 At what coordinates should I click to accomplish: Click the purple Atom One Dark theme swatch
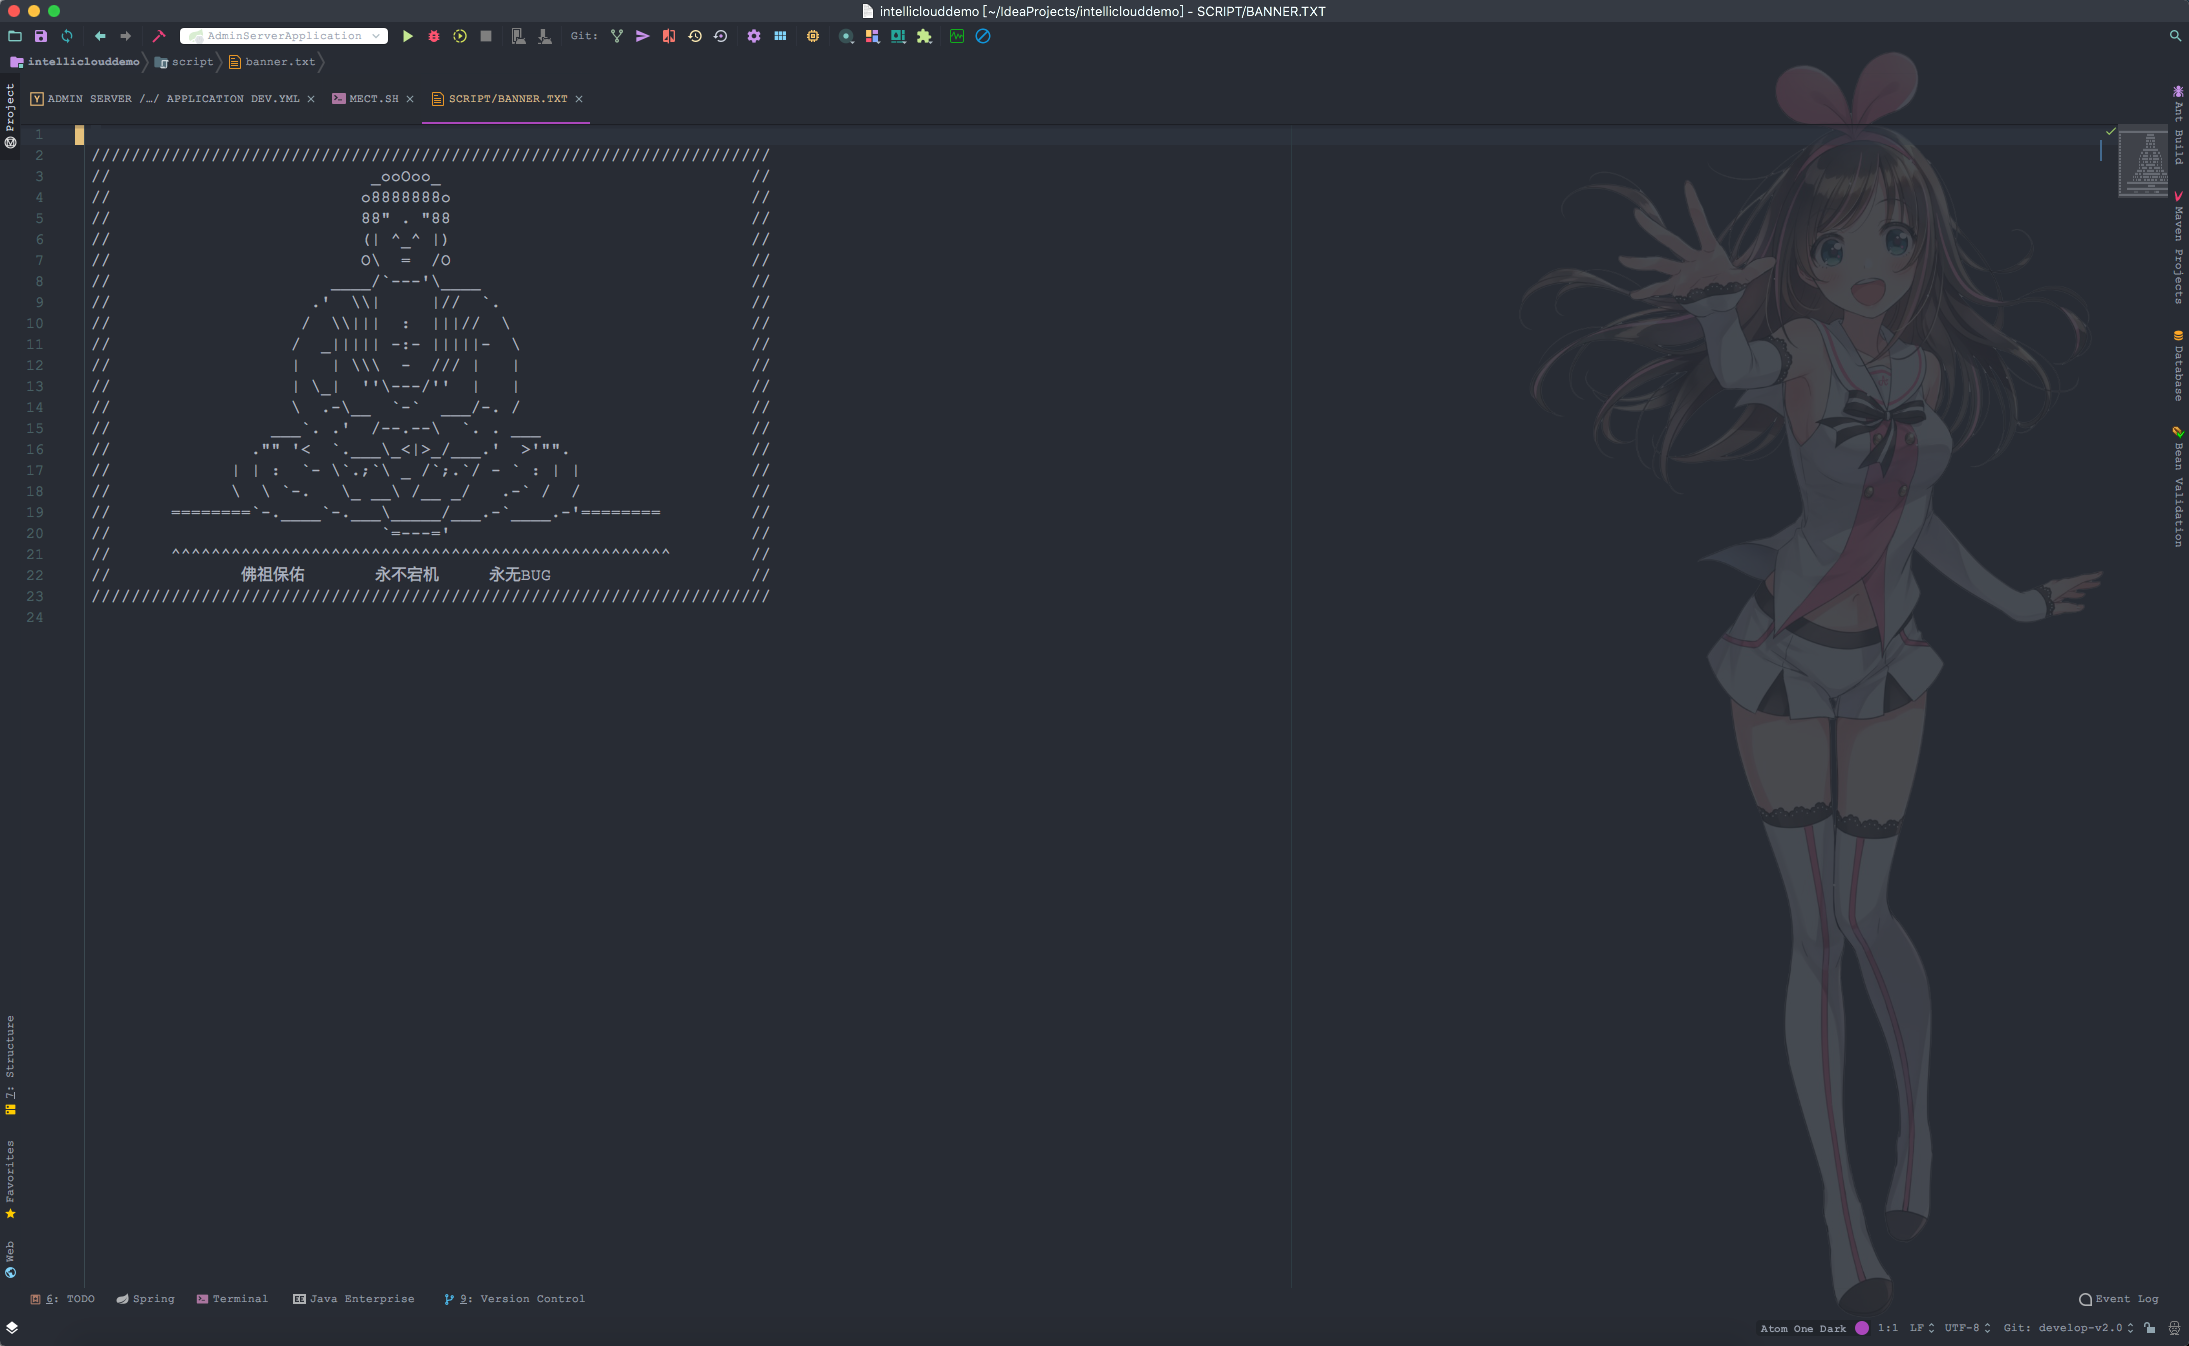tap(1862, 1328)
